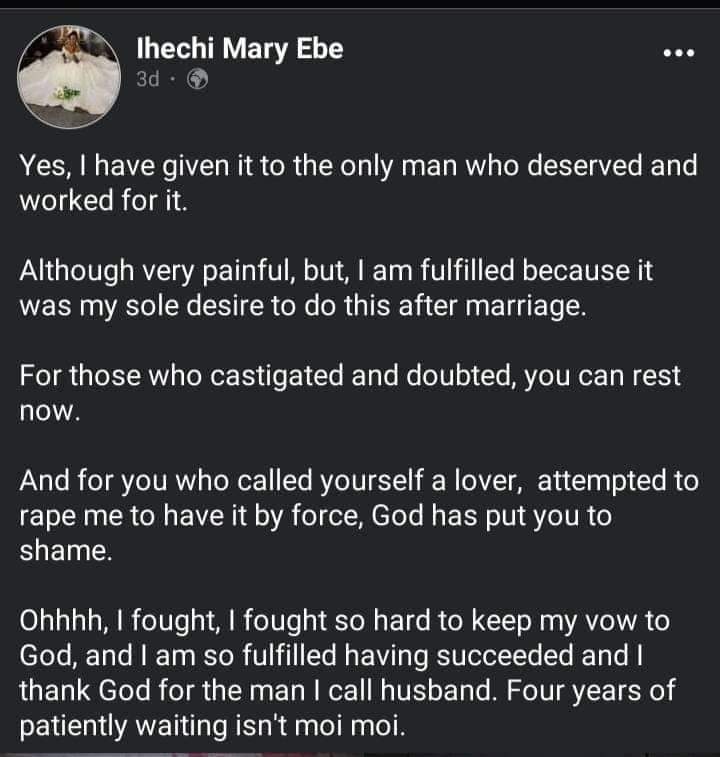Select the paragraph starting 'Although very painful'
Screen dimensions: 720x757
(336, 288)
